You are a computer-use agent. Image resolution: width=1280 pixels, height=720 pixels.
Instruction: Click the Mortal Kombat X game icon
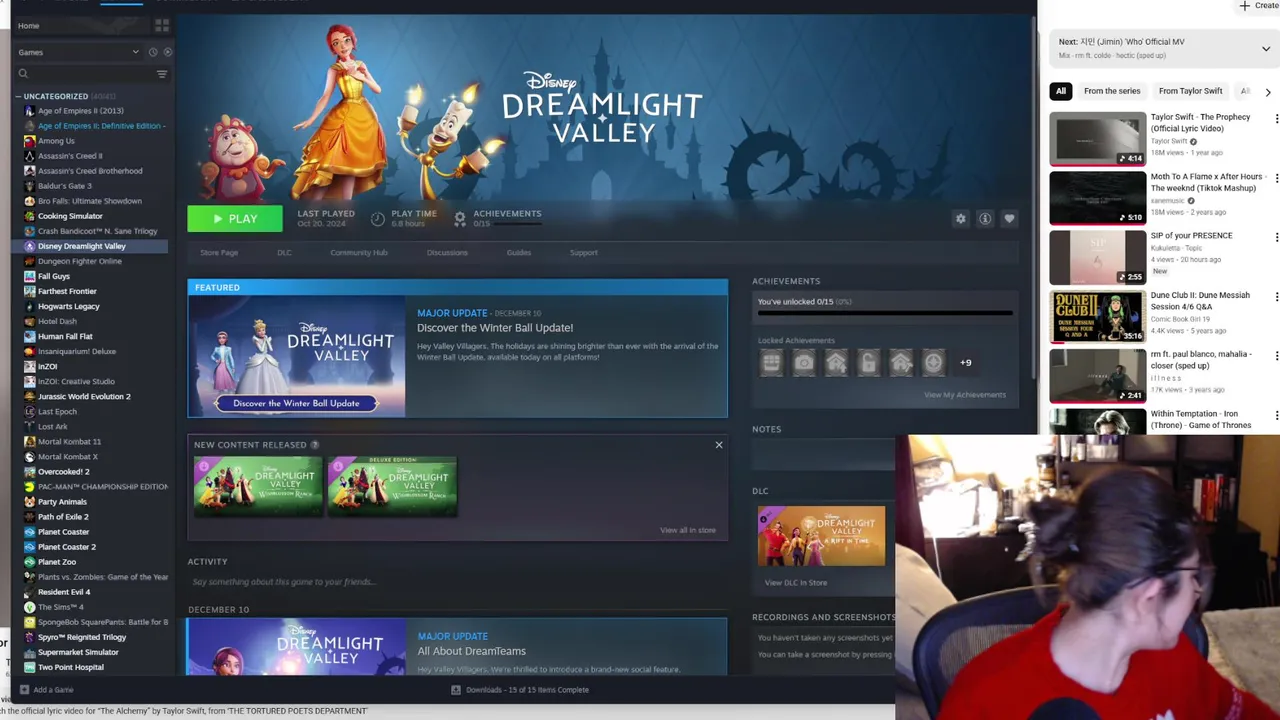(29, 456)
